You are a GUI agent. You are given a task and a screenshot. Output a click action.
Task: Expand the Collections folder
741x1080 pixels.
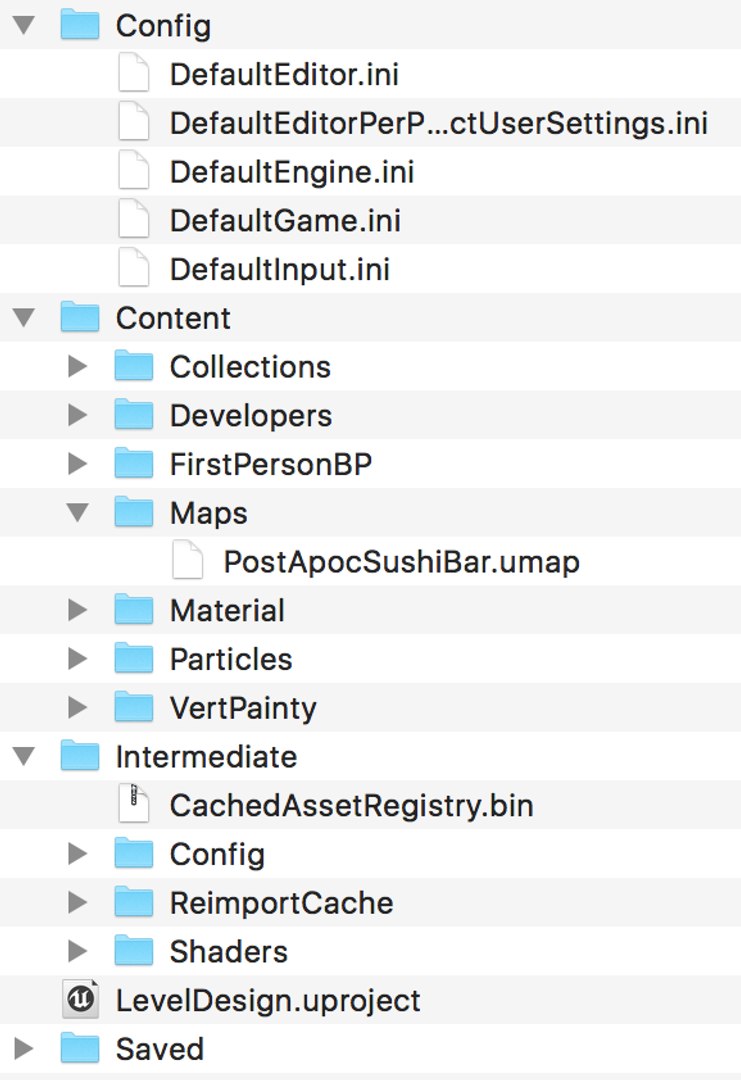click(78, 367)
